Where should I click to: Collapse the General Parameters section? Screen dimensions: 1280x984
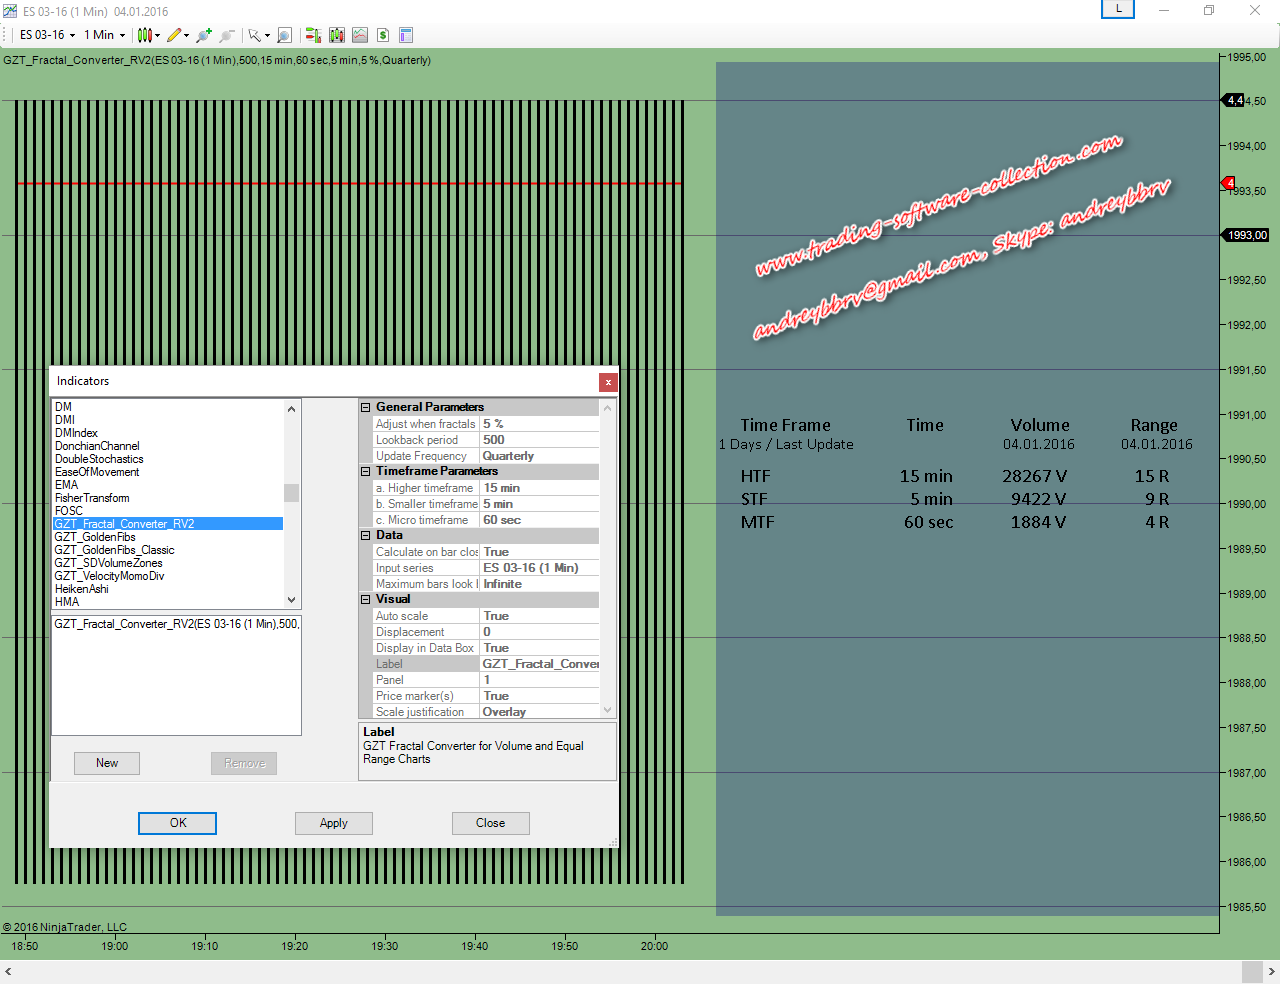click(x=366, y=407)
